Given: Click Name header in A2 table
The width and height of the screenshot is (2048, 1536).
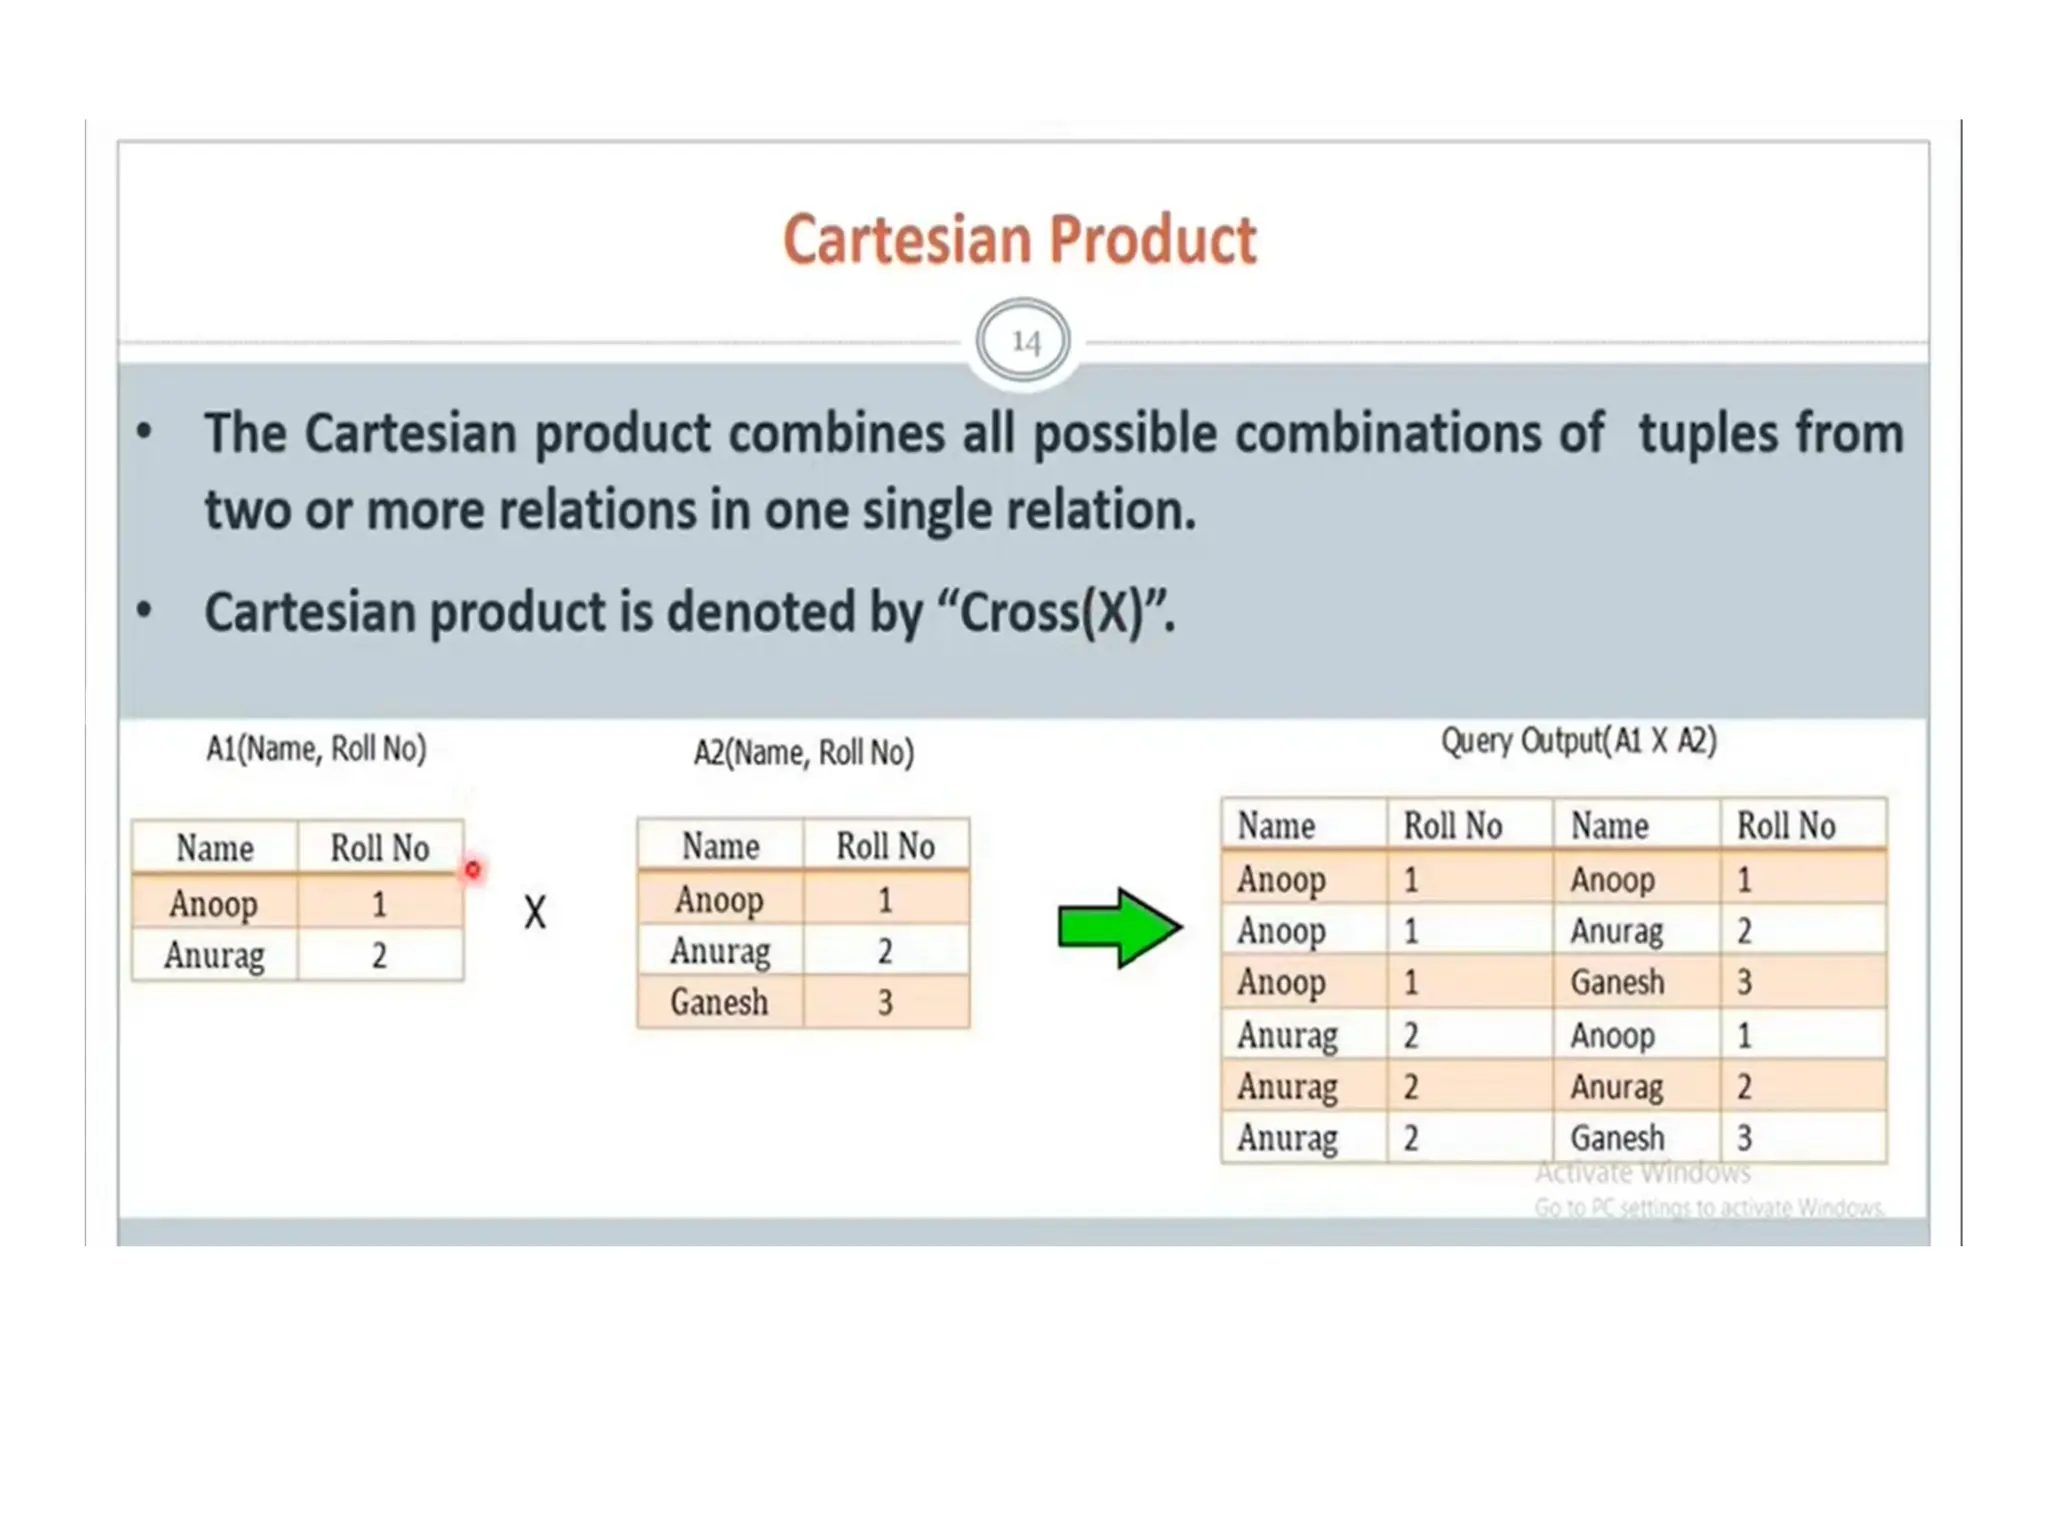Looking at the screenshot, I should coord(720,846).
